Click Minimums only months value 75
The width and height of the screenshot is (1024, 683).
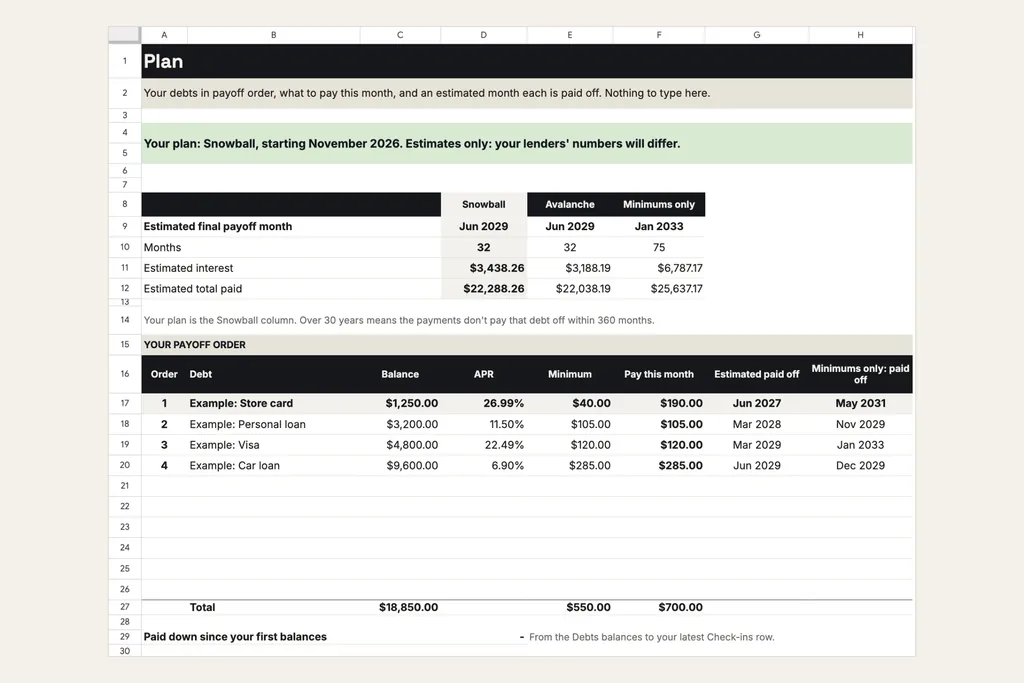659,247
